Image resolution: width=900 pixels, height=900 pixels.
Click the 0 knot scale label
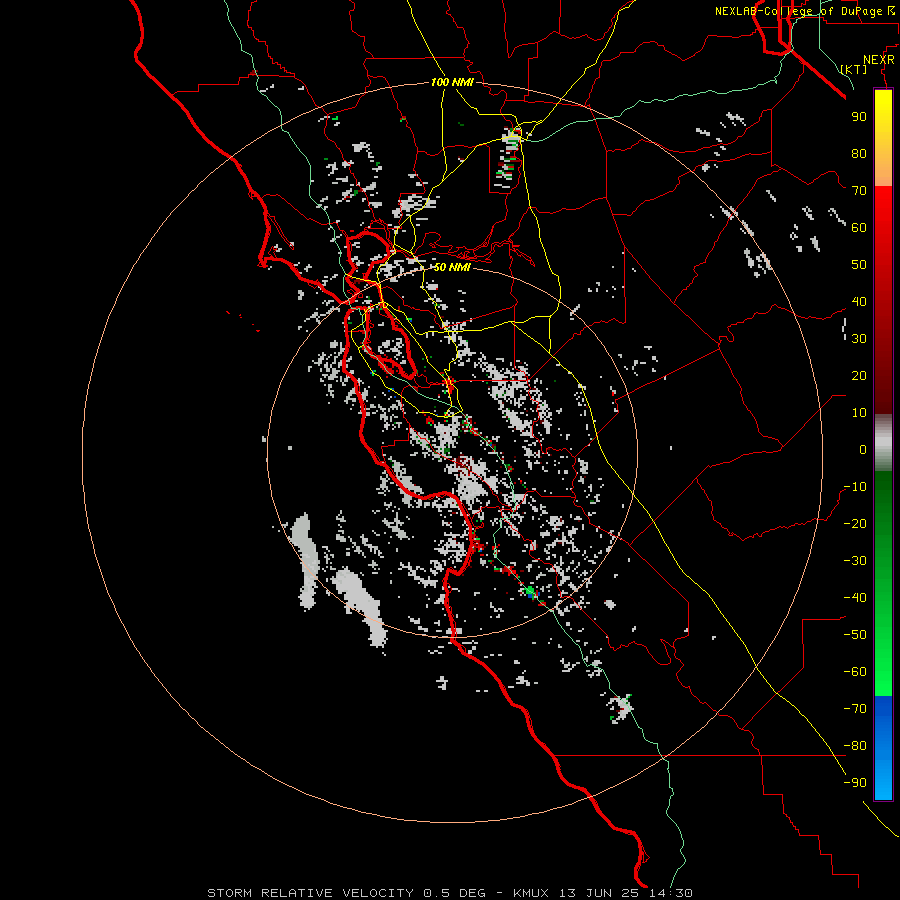pos(863,449)
